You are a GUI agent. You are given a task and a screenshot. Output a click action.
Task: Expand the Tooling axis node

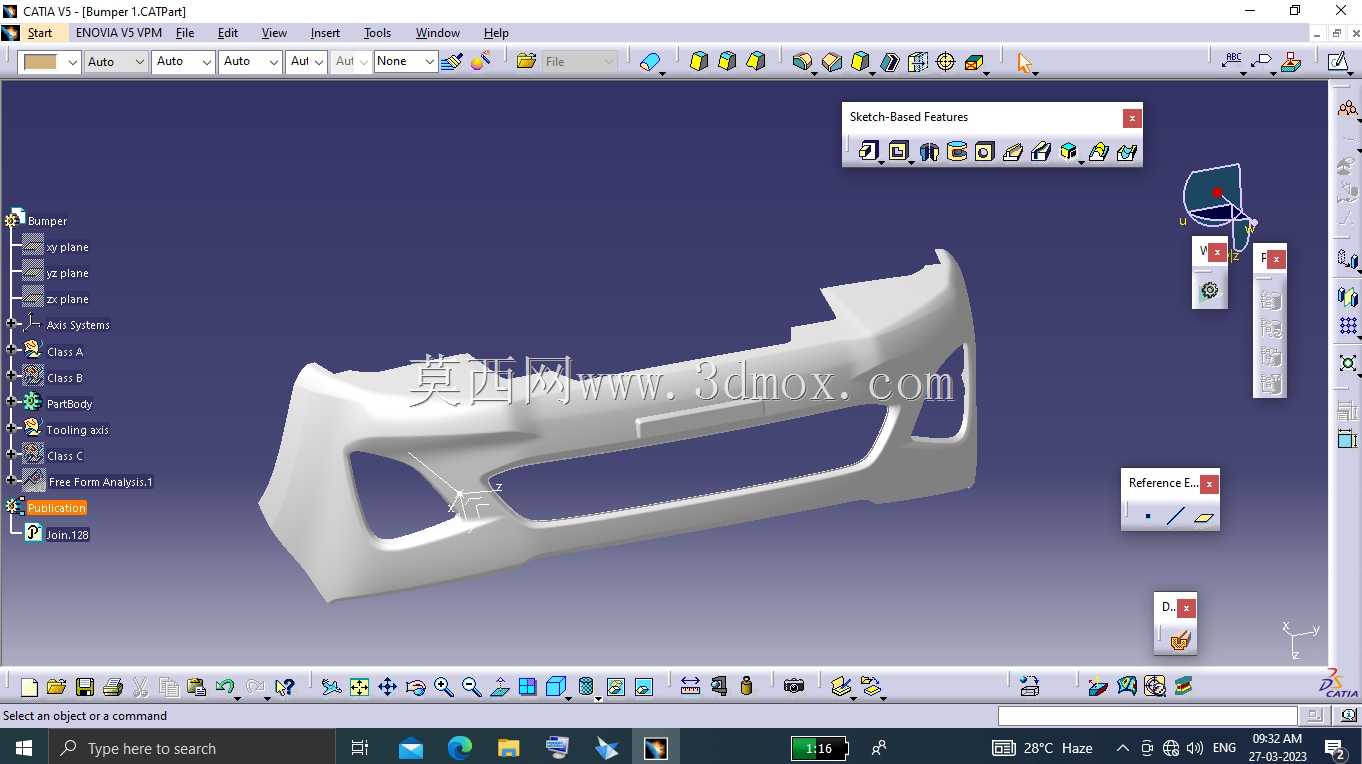[x=12, y=428]
